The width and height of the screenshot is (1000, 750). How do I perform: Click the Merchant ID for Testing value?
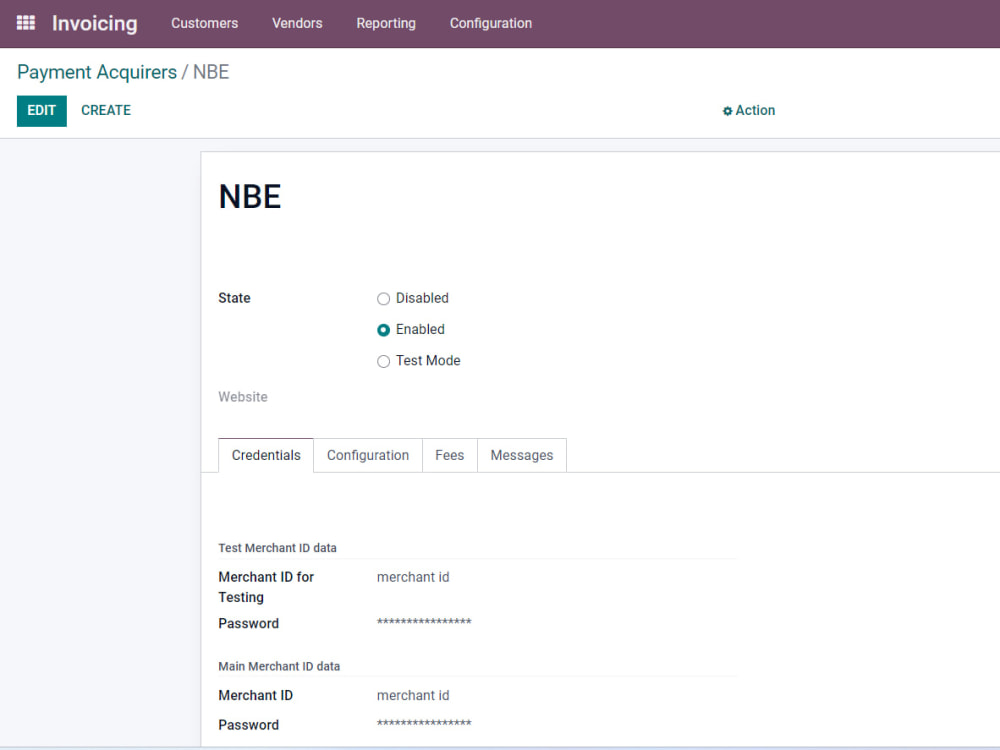413,577
